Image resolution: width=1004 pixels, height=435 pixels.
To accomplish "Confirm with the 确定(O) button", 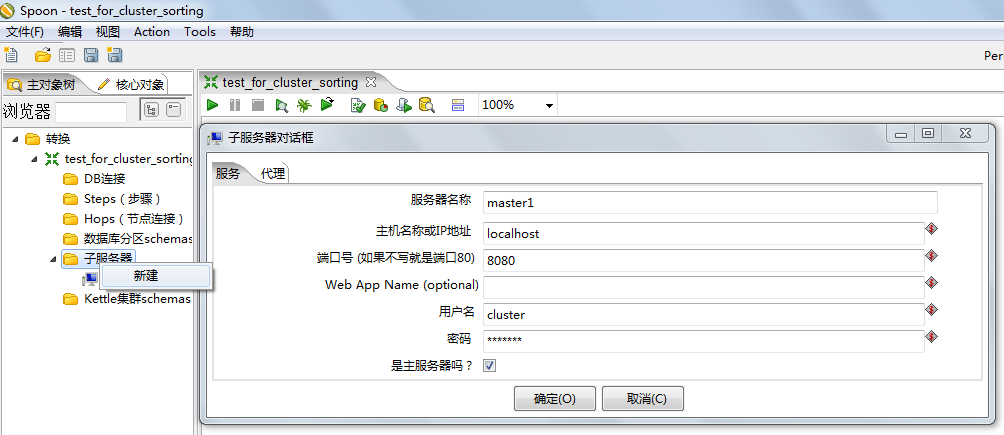I will [x=555, y=398].
